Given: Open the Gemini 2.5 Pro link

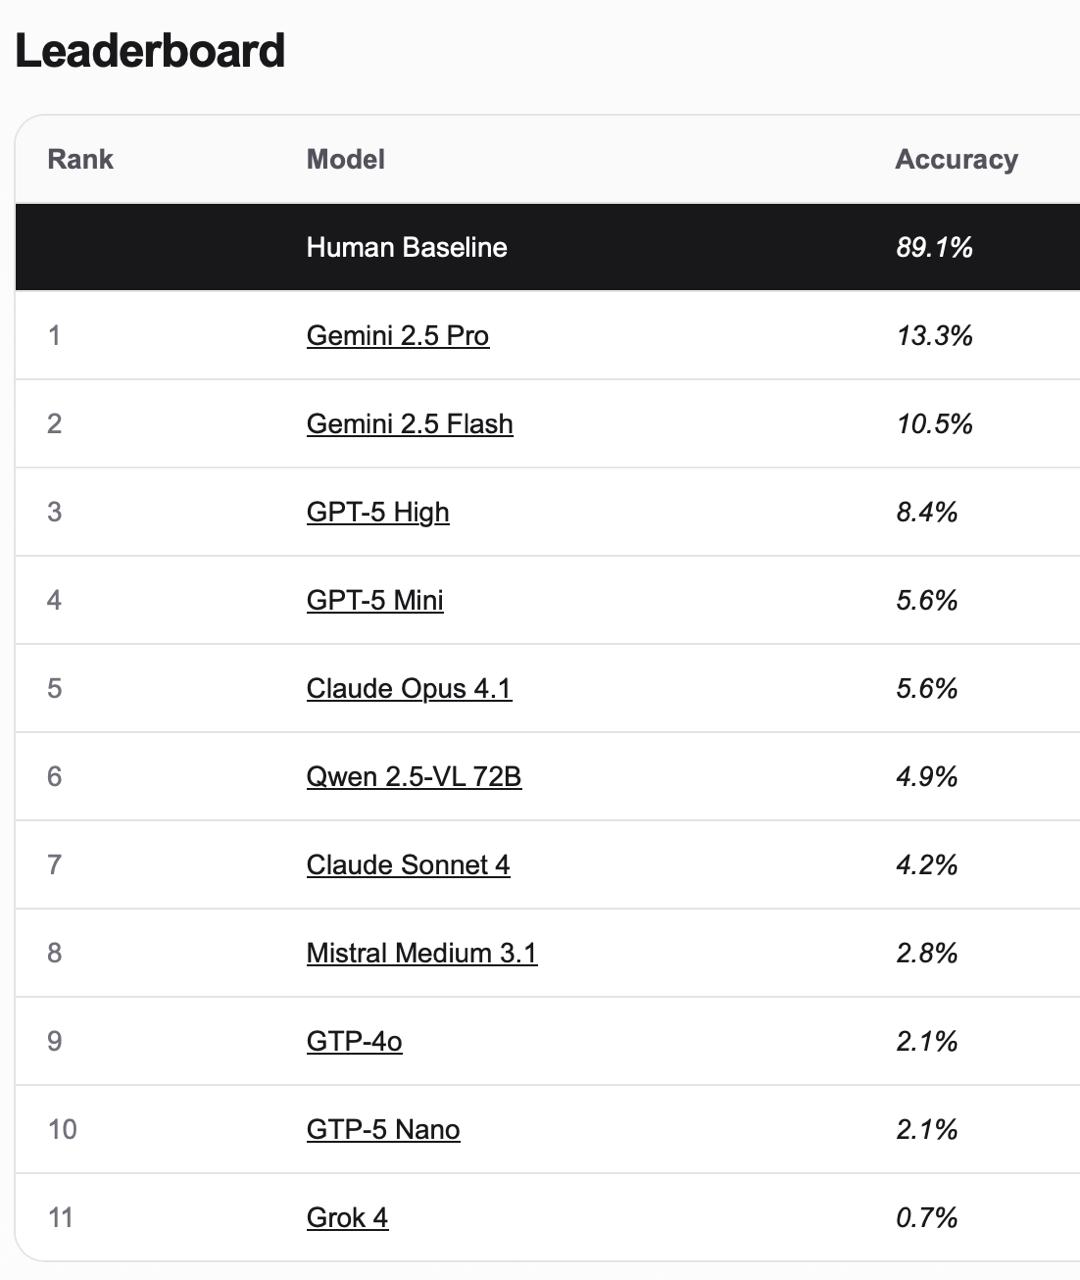Looking at the screenshot, I should (397, 336).
